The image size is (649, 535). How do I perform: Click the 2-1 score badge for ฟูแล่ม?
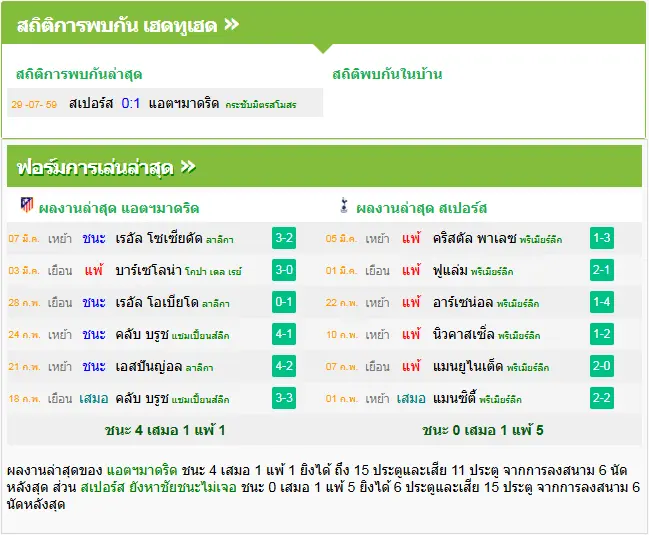click(x=602, y=270)
